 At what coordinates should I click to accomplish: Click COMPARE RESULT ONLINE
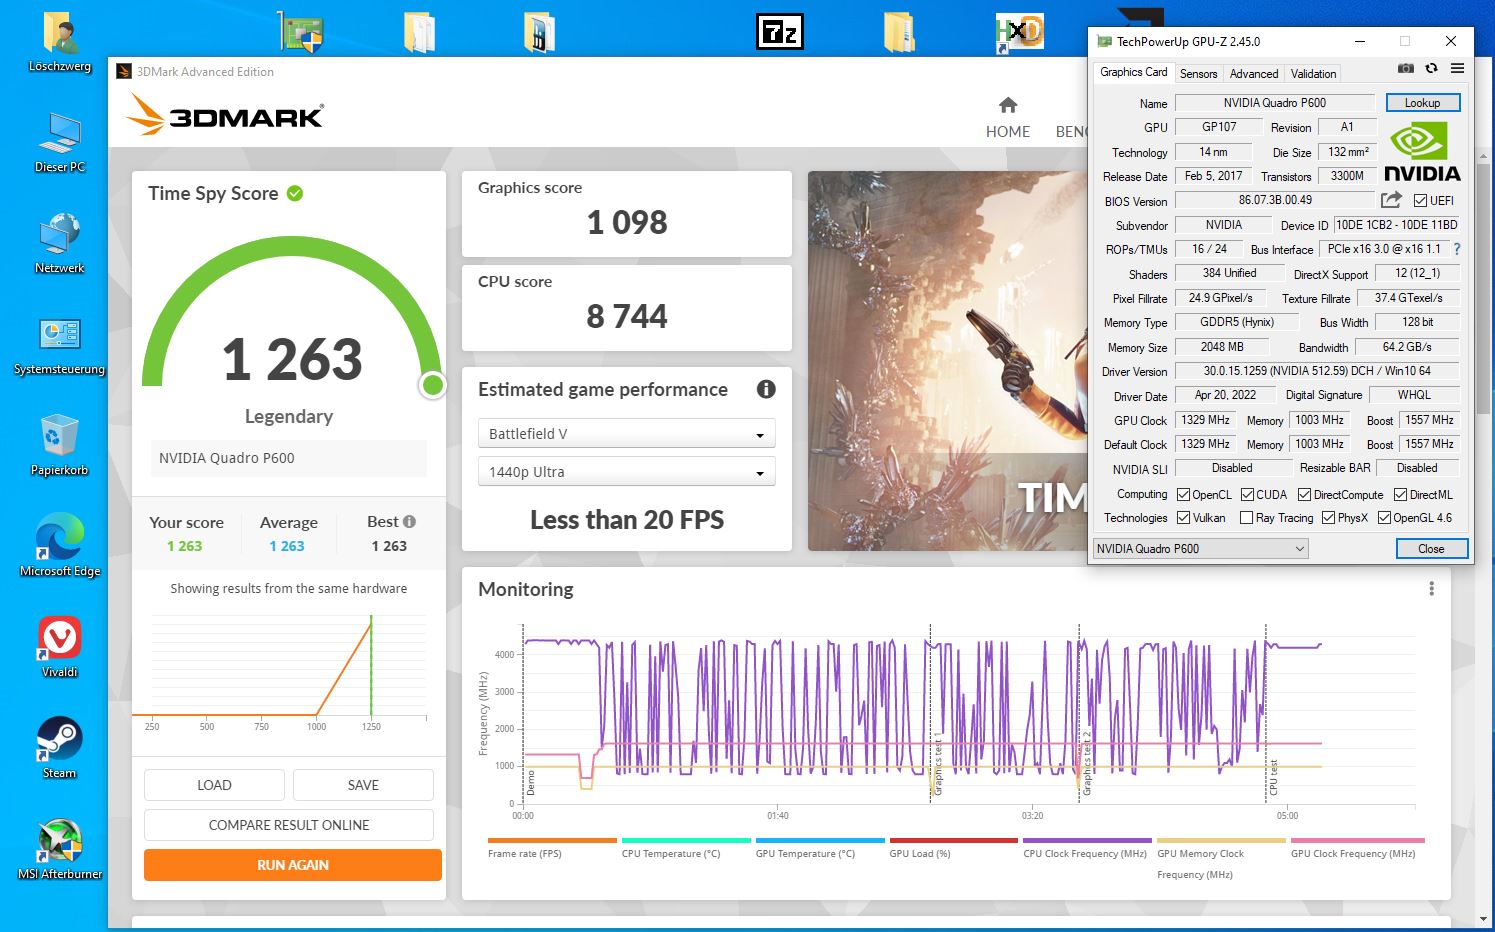(x=289, y=825)
